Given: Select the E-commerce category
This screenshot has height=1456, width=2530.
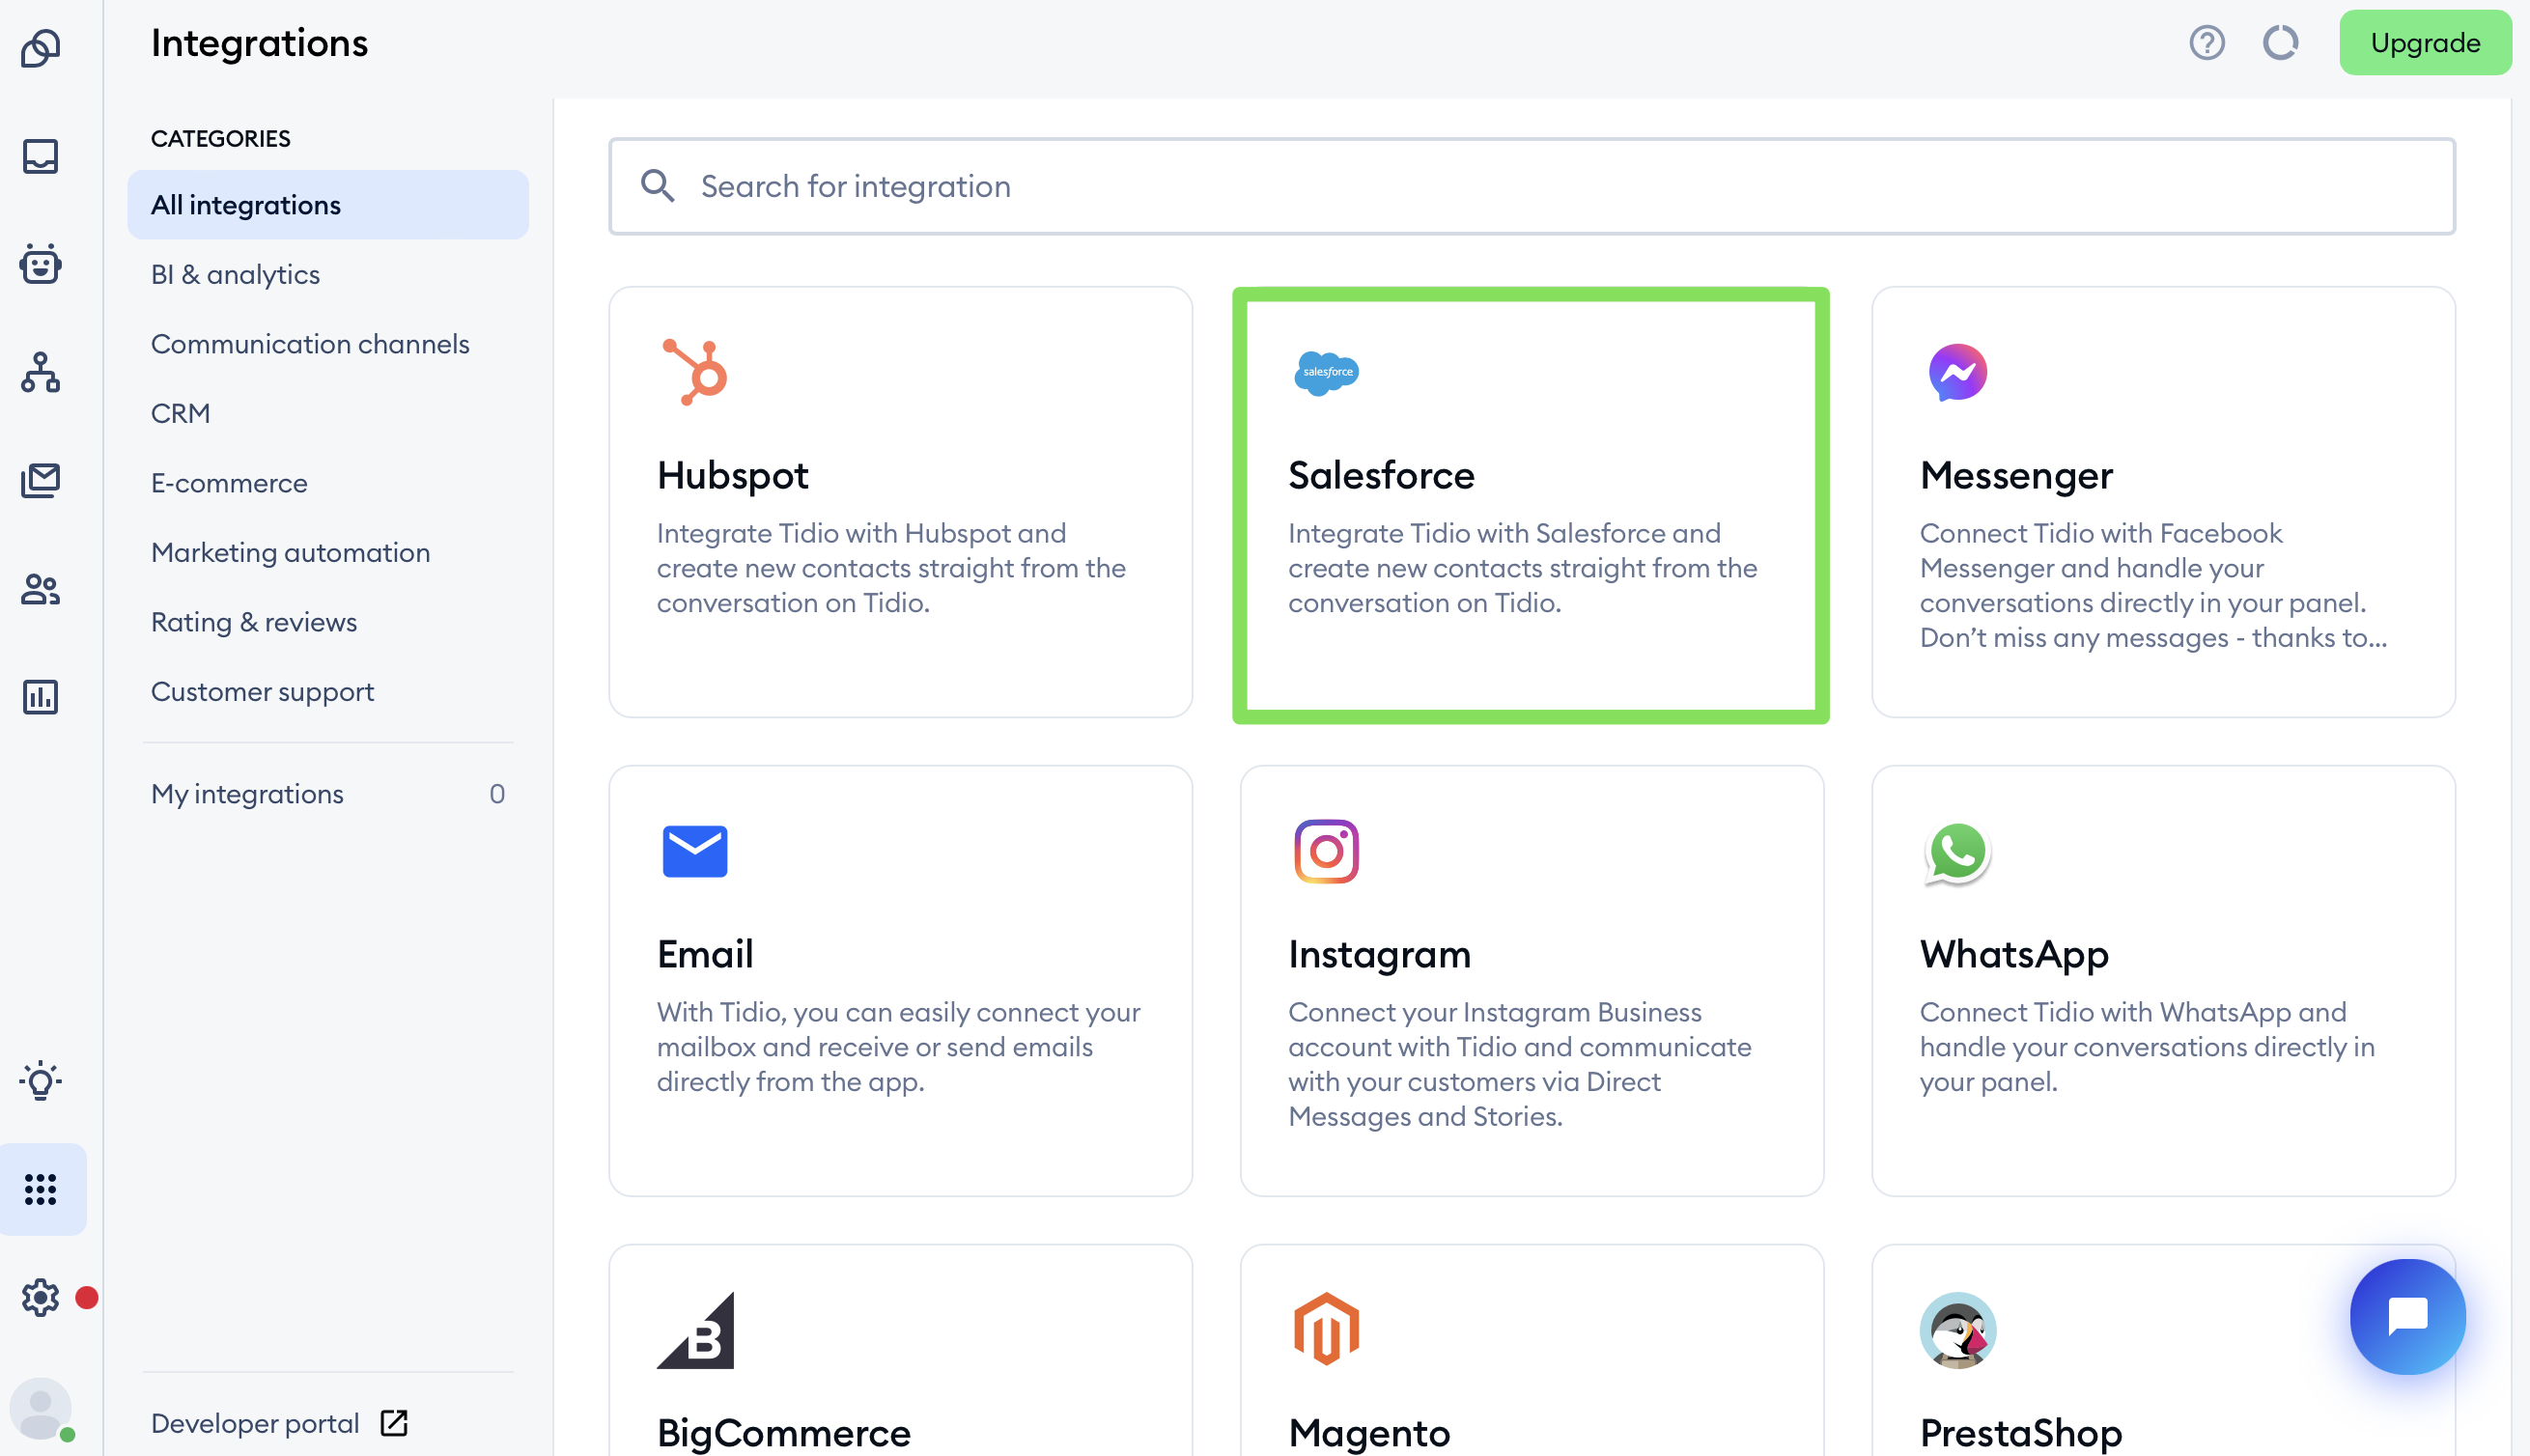Looking at the screenshot, I should pos(229,483).
